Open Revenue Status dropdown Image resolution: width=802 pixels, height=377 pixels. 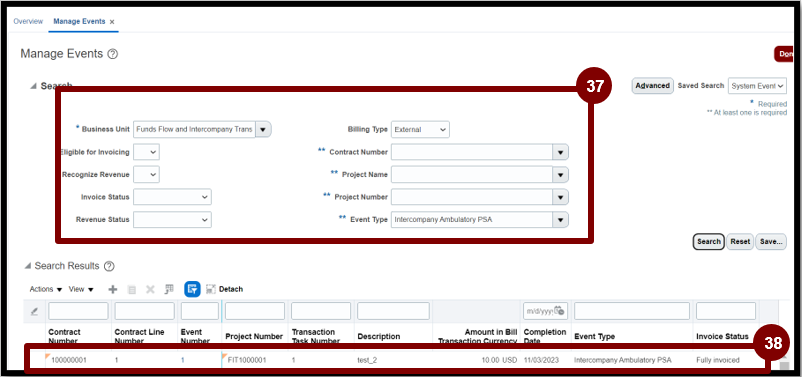pyautogui.click(x=172, y=219)
